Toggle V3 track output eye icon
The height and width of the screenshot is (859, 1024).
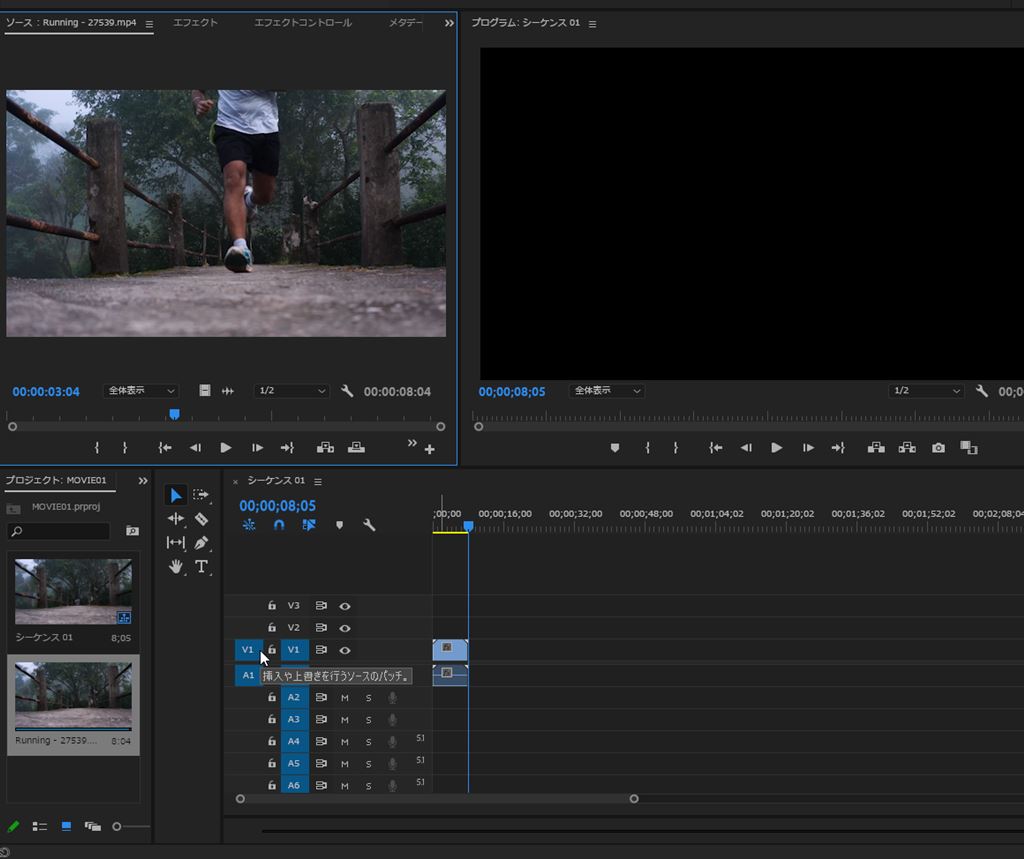[x=345, y=606]
